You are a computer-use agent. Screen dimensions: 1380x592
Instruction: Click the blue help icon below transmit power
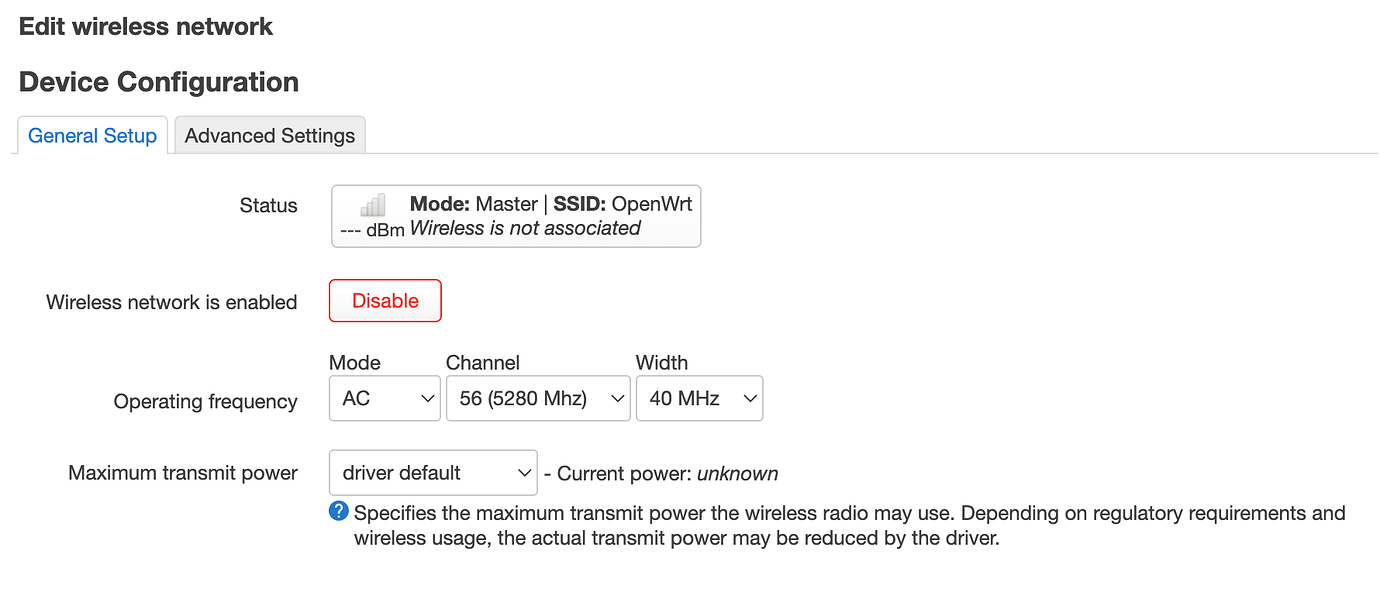point(338,511)
